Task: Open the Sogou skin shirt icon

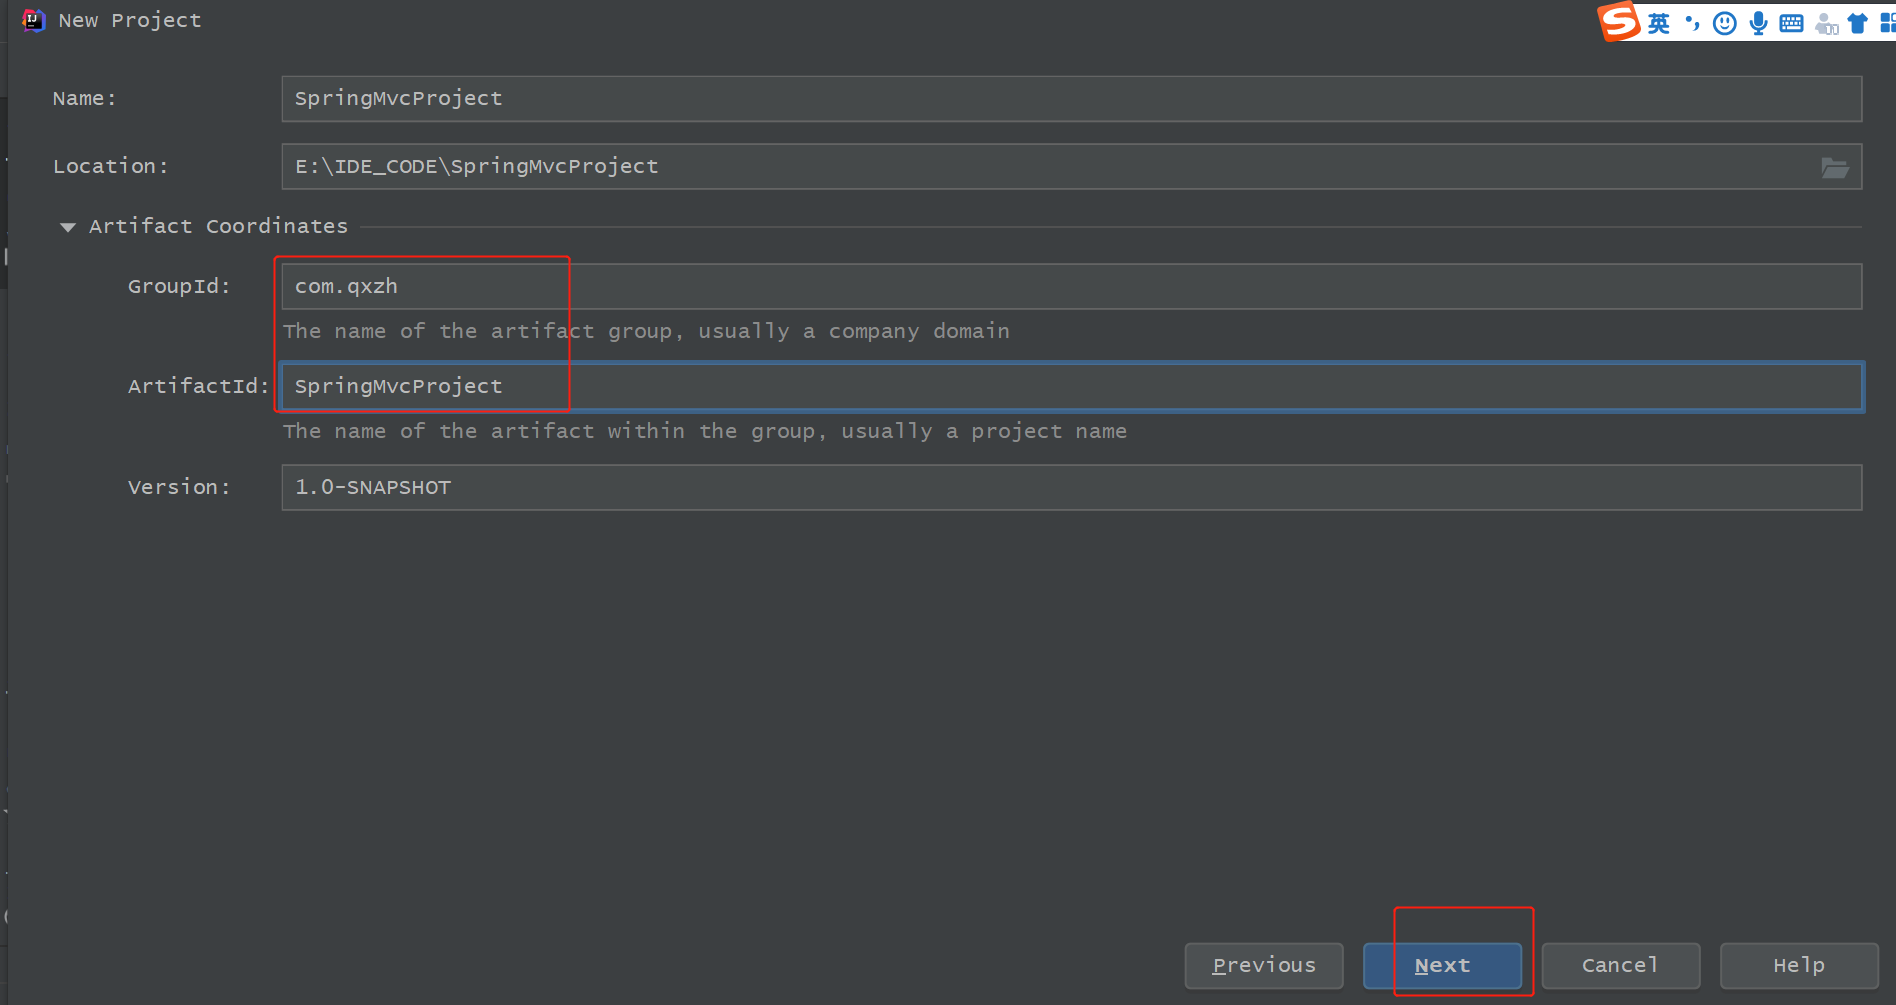Action: tap(1858, 23)
